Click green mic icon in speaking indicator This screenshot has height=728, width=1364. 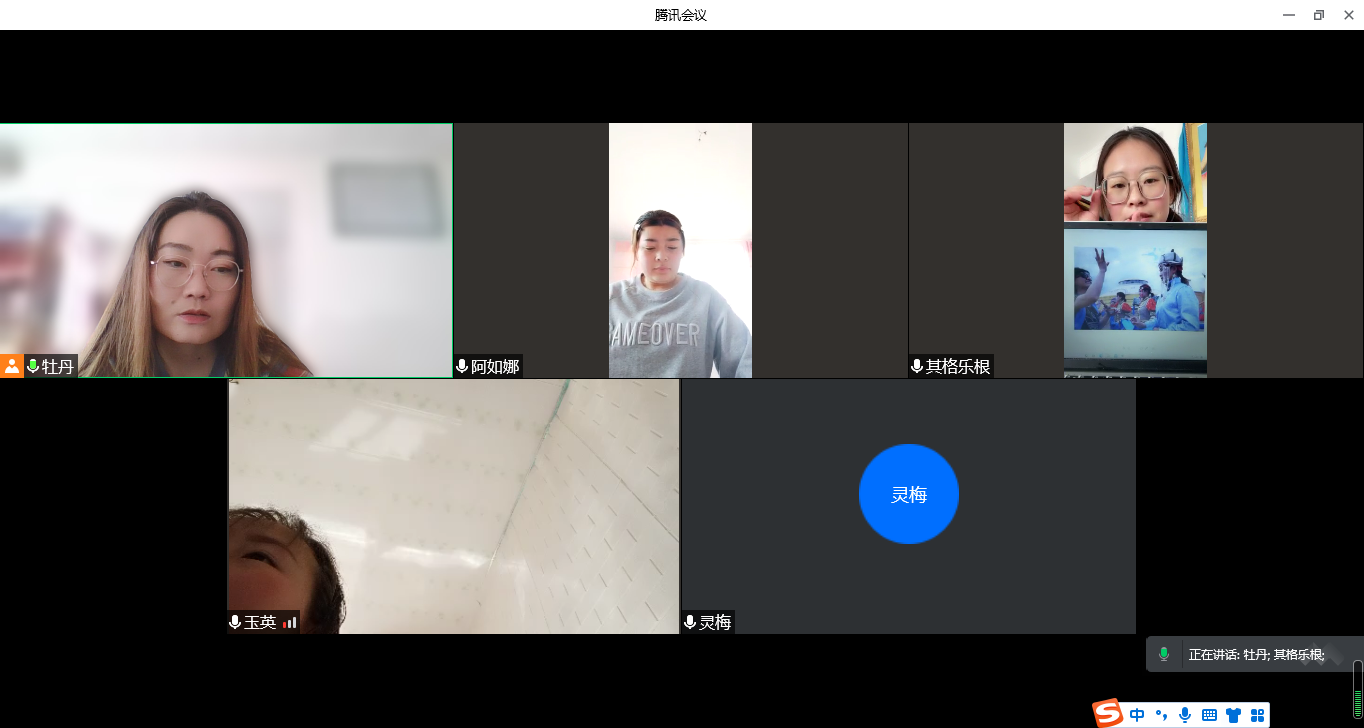point(1164,654)
